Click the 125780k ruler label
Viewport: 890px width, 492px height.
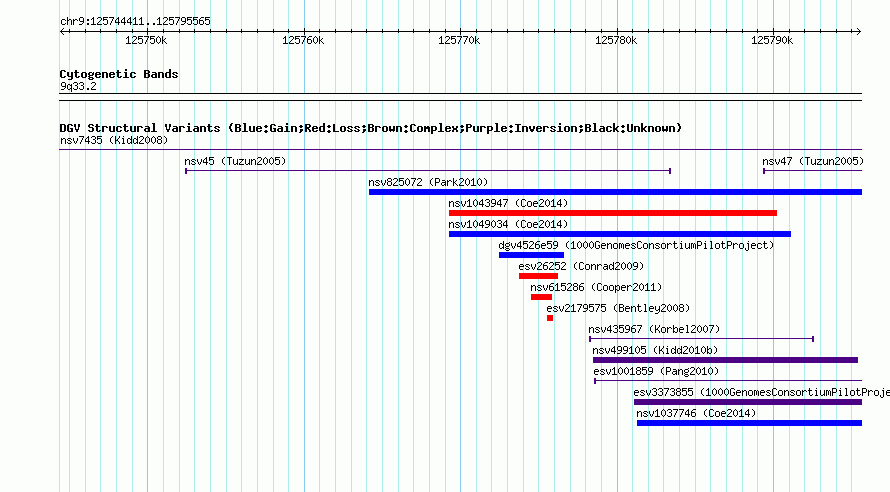click(616, 40)
